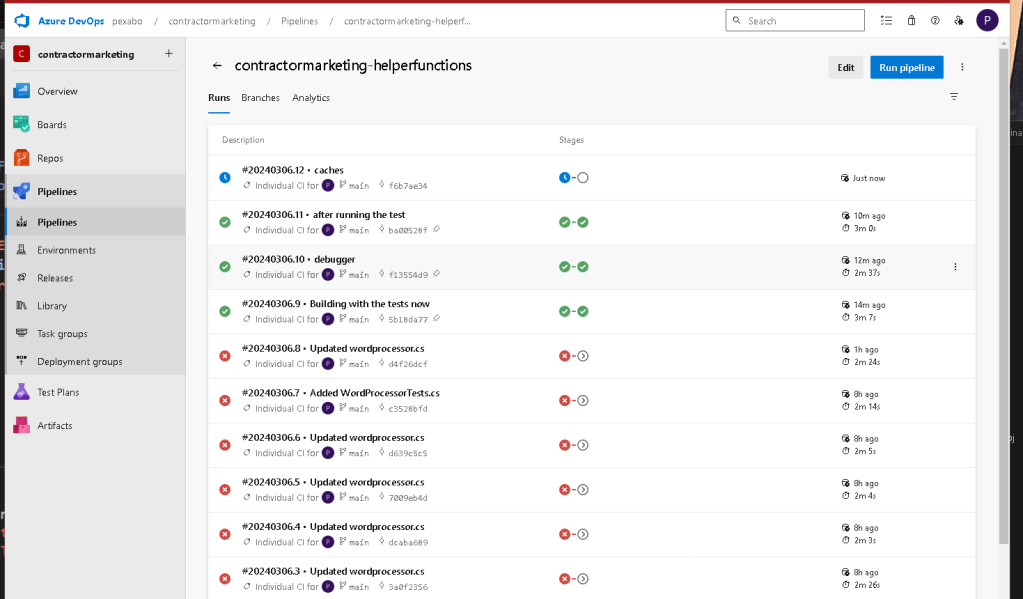Image resolution: width=1023 pixels, height=599 pixels.
Task: Click the vertical page scrollbar
Action: 1003,296
